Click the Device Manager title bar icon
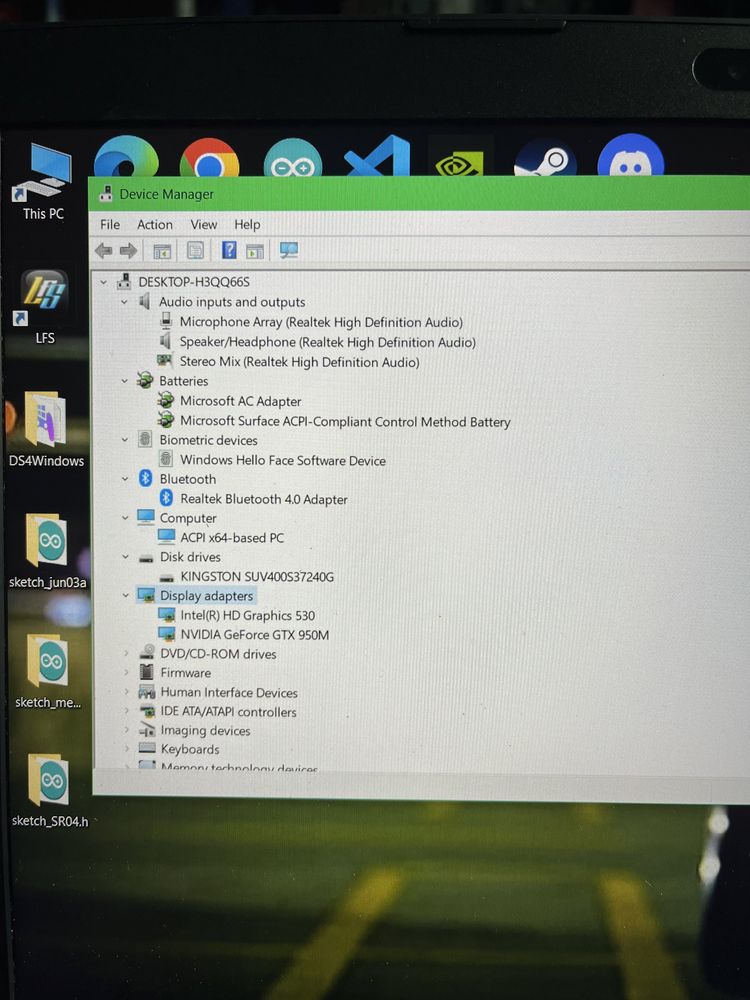 (x=106, y=194)
